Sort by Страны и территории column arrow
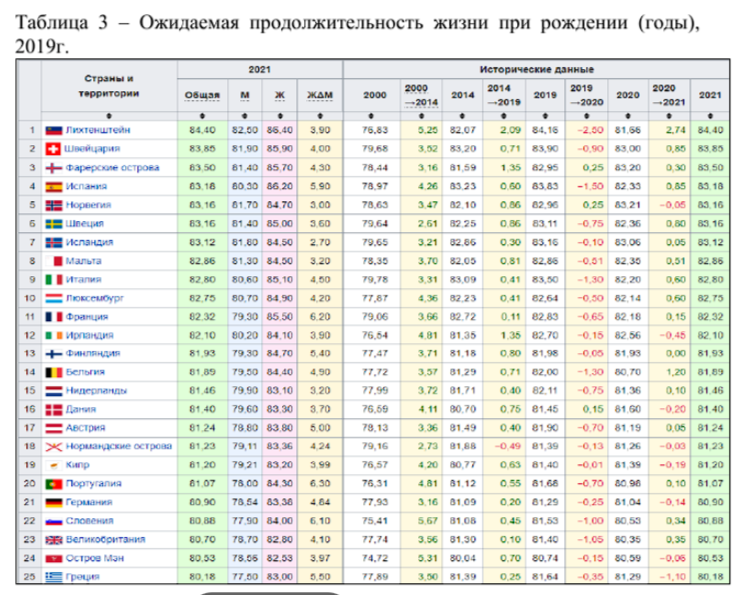Screen dimensions: 740x595 click(109, 114)
